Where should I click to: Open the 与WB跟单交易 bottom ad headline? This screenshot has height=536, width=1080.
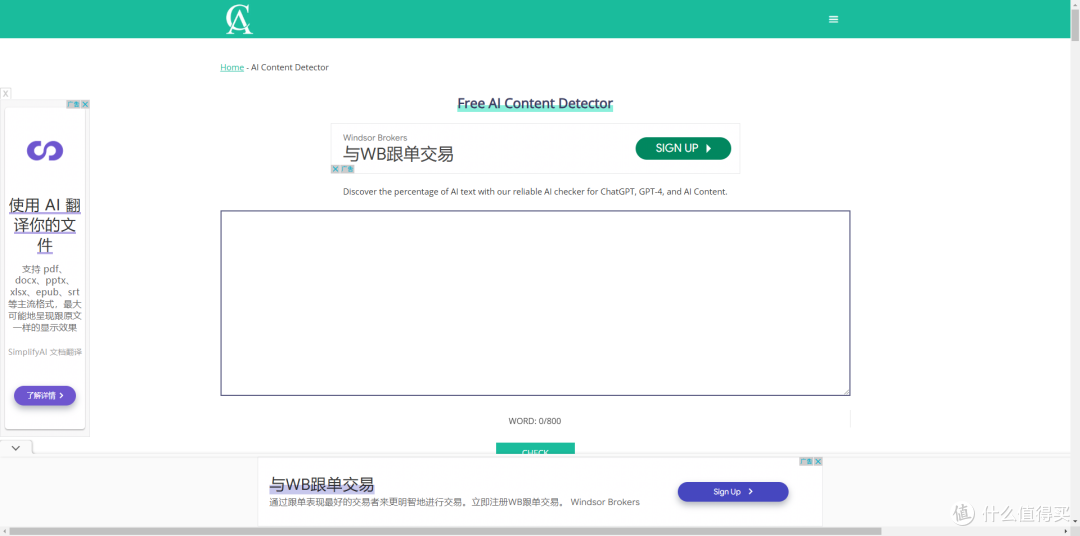click(322, 484)
